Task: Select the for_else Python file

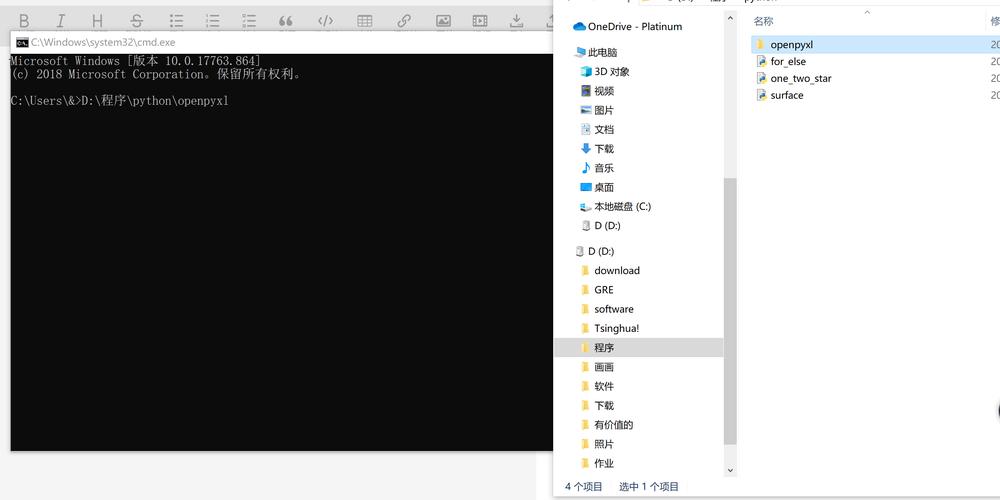Action: (x=788, y=61)
